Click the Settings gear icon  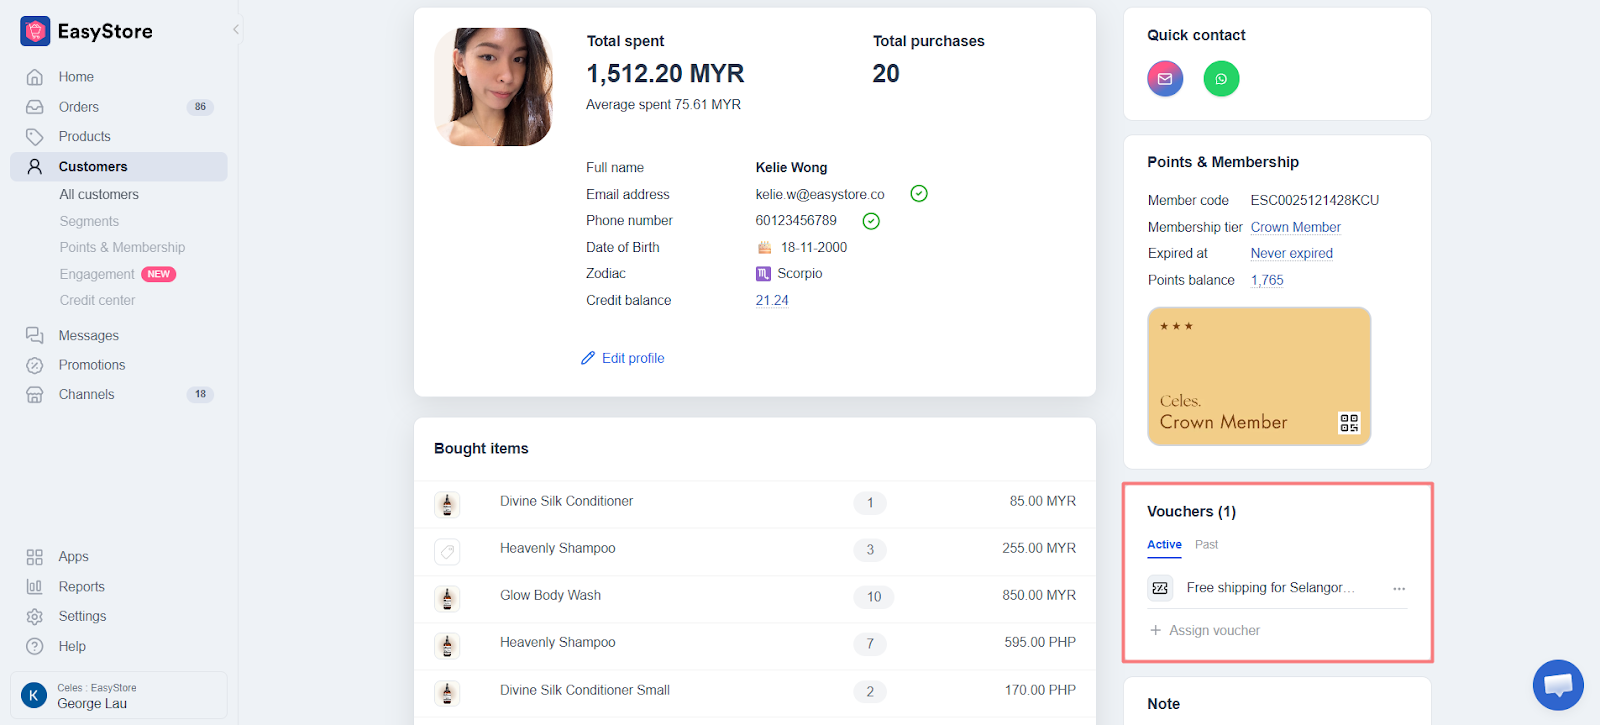coord(35,617)
